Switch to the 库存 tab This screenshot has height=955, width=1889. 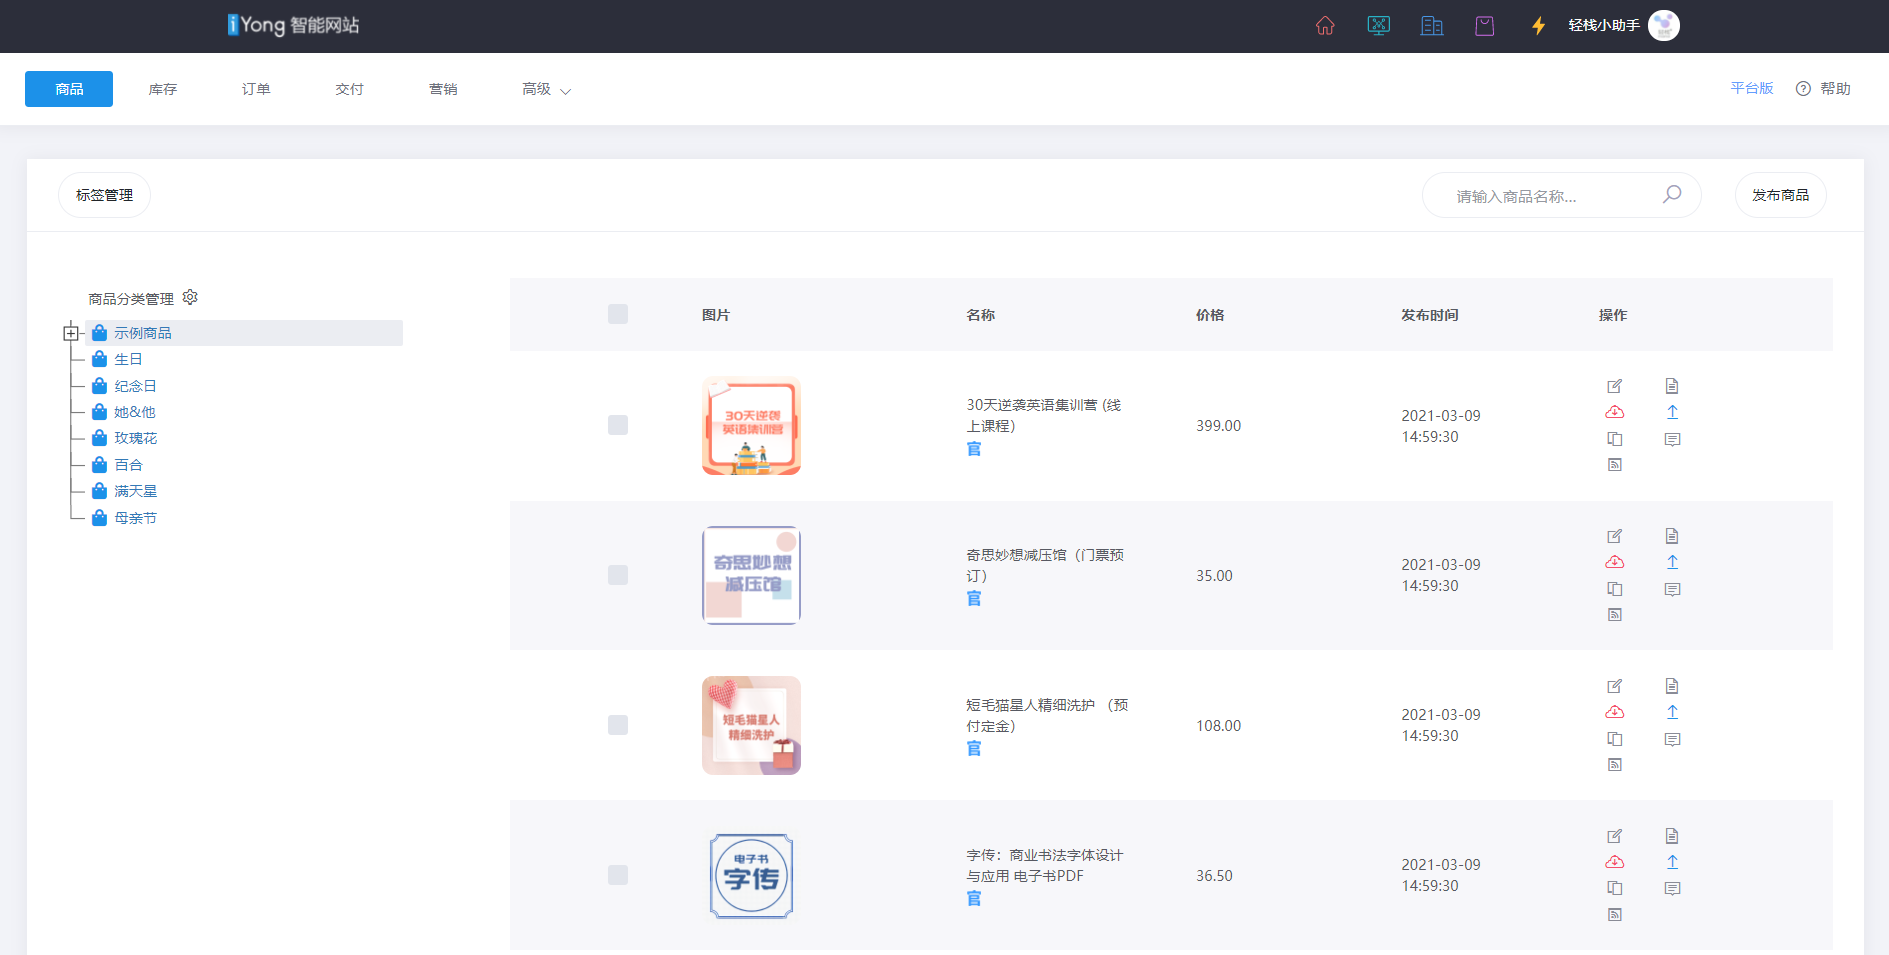pyautogui.click(x=163, y=89)
